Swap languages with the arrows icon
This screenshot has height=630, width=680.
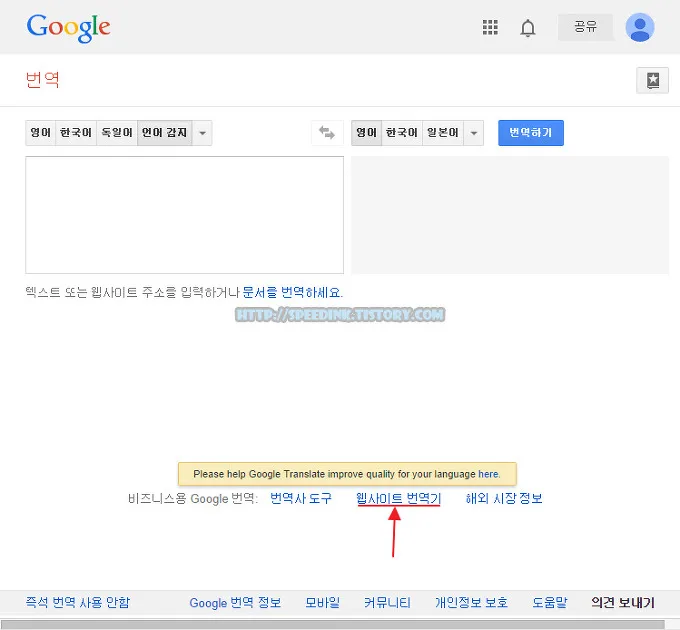tap(327, 133)
